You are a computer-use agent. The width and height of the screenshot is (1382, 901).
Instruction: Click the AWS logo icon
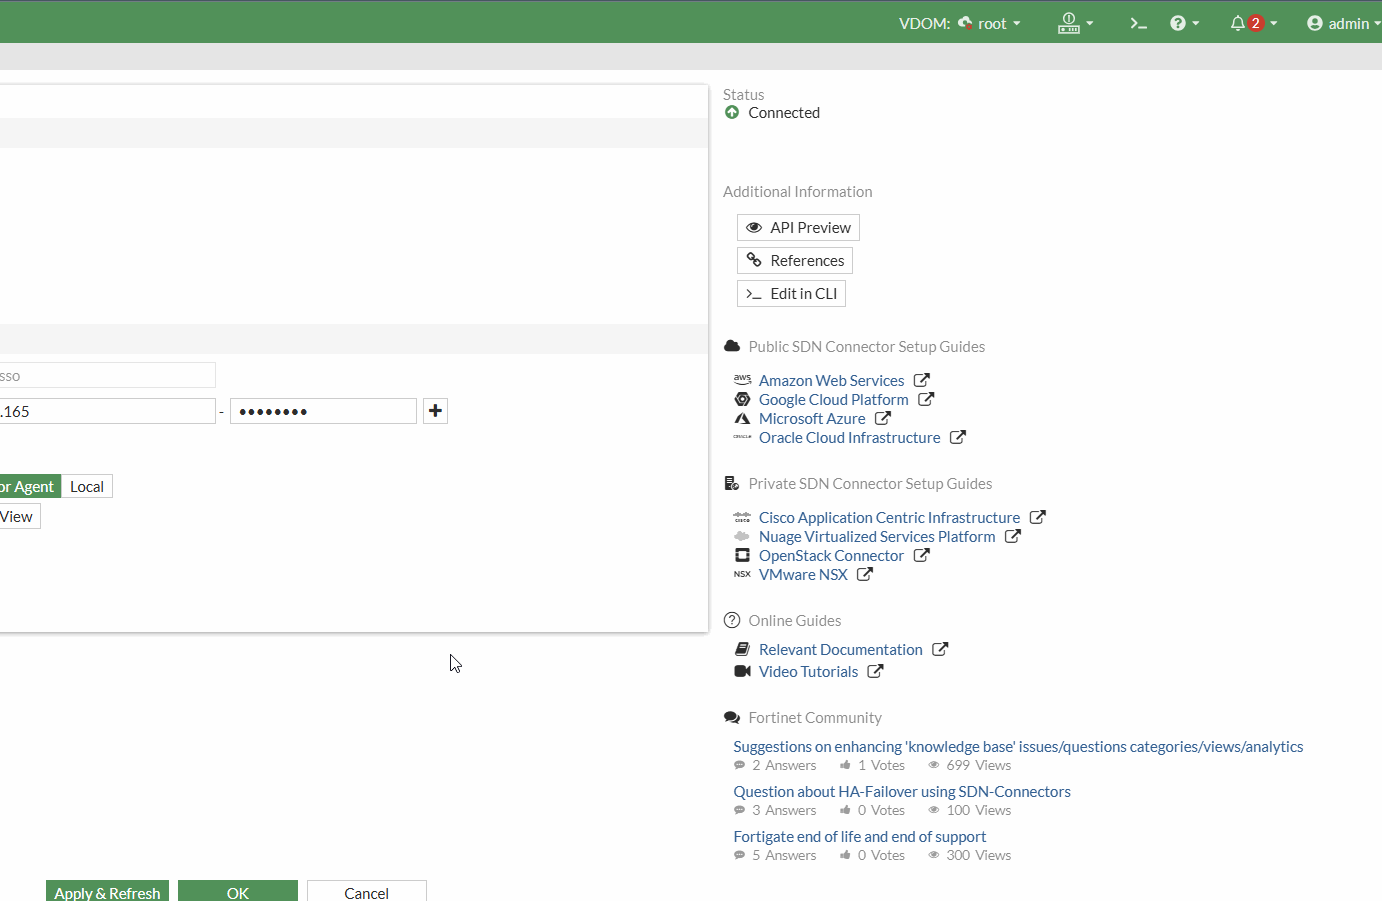coord(742,380)
